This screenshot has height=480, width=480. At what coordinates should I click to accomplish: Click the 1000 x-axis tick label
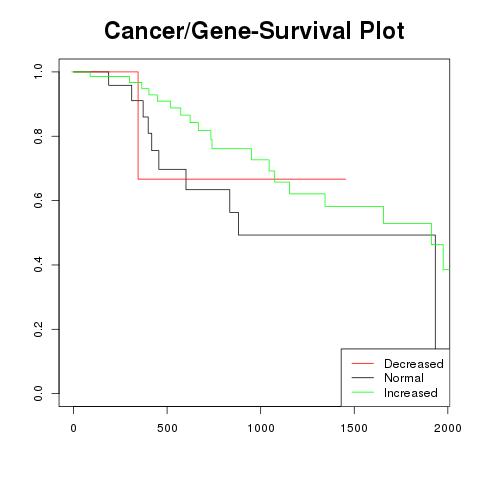point(261,428)
